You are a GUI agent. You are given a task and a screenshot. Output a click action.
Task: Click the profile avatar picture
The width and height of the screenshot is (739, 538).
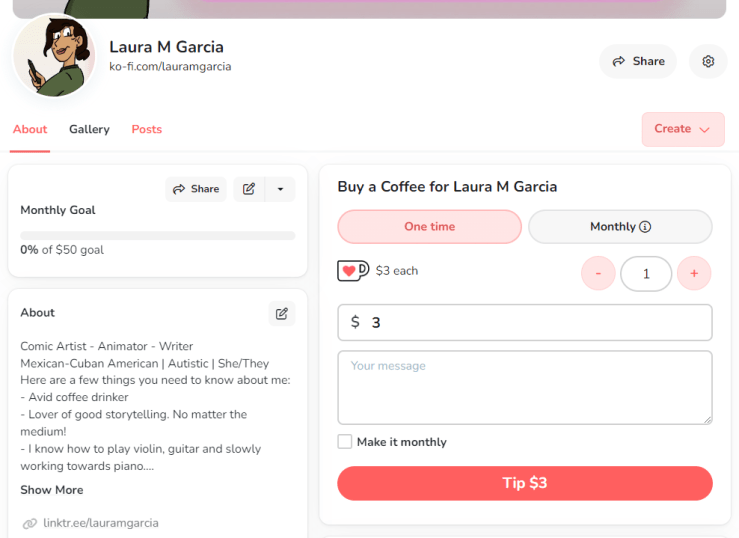pyautogui.click(x=54, y=56)
